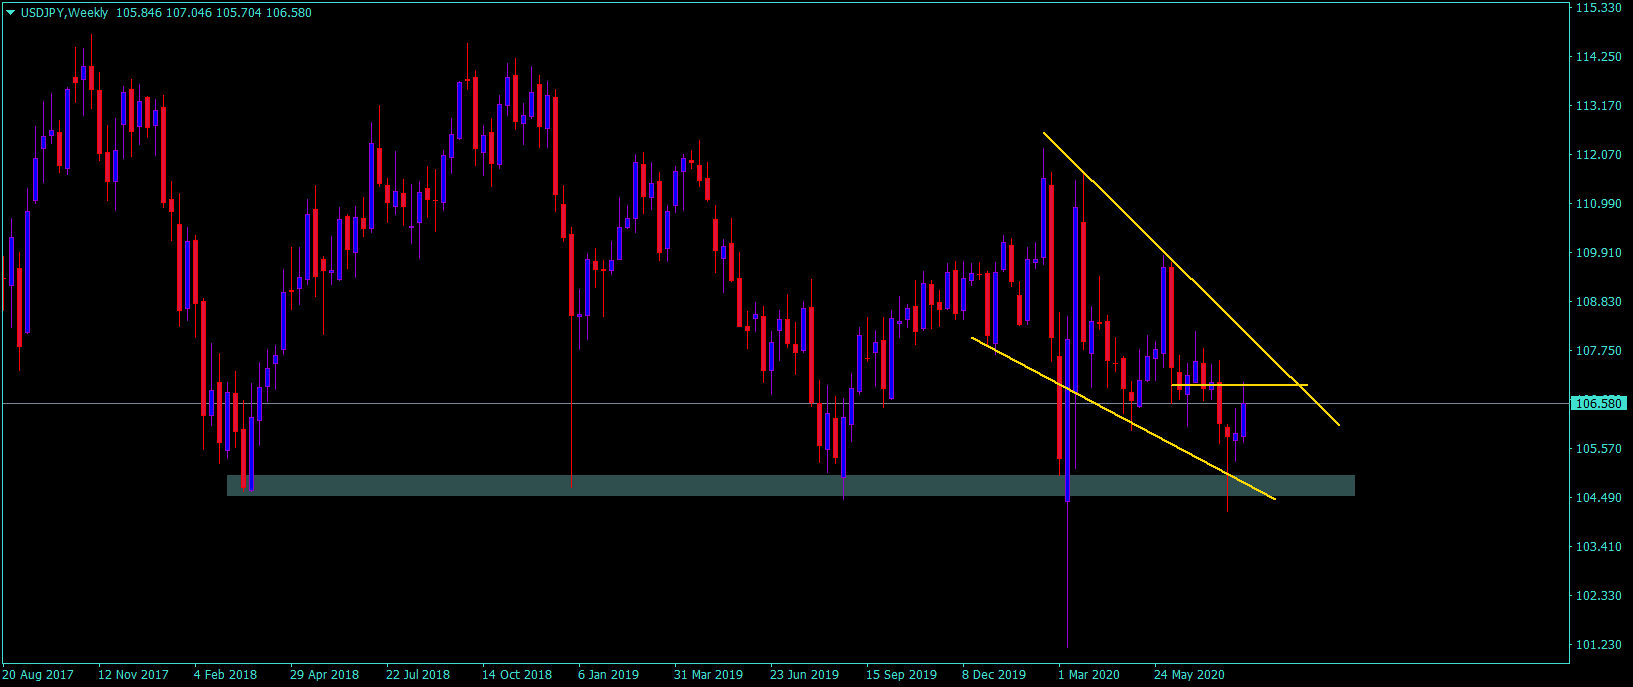Click the 110.990 price scale label
Screen dimensions: 1633x687
click(1598, 204)
